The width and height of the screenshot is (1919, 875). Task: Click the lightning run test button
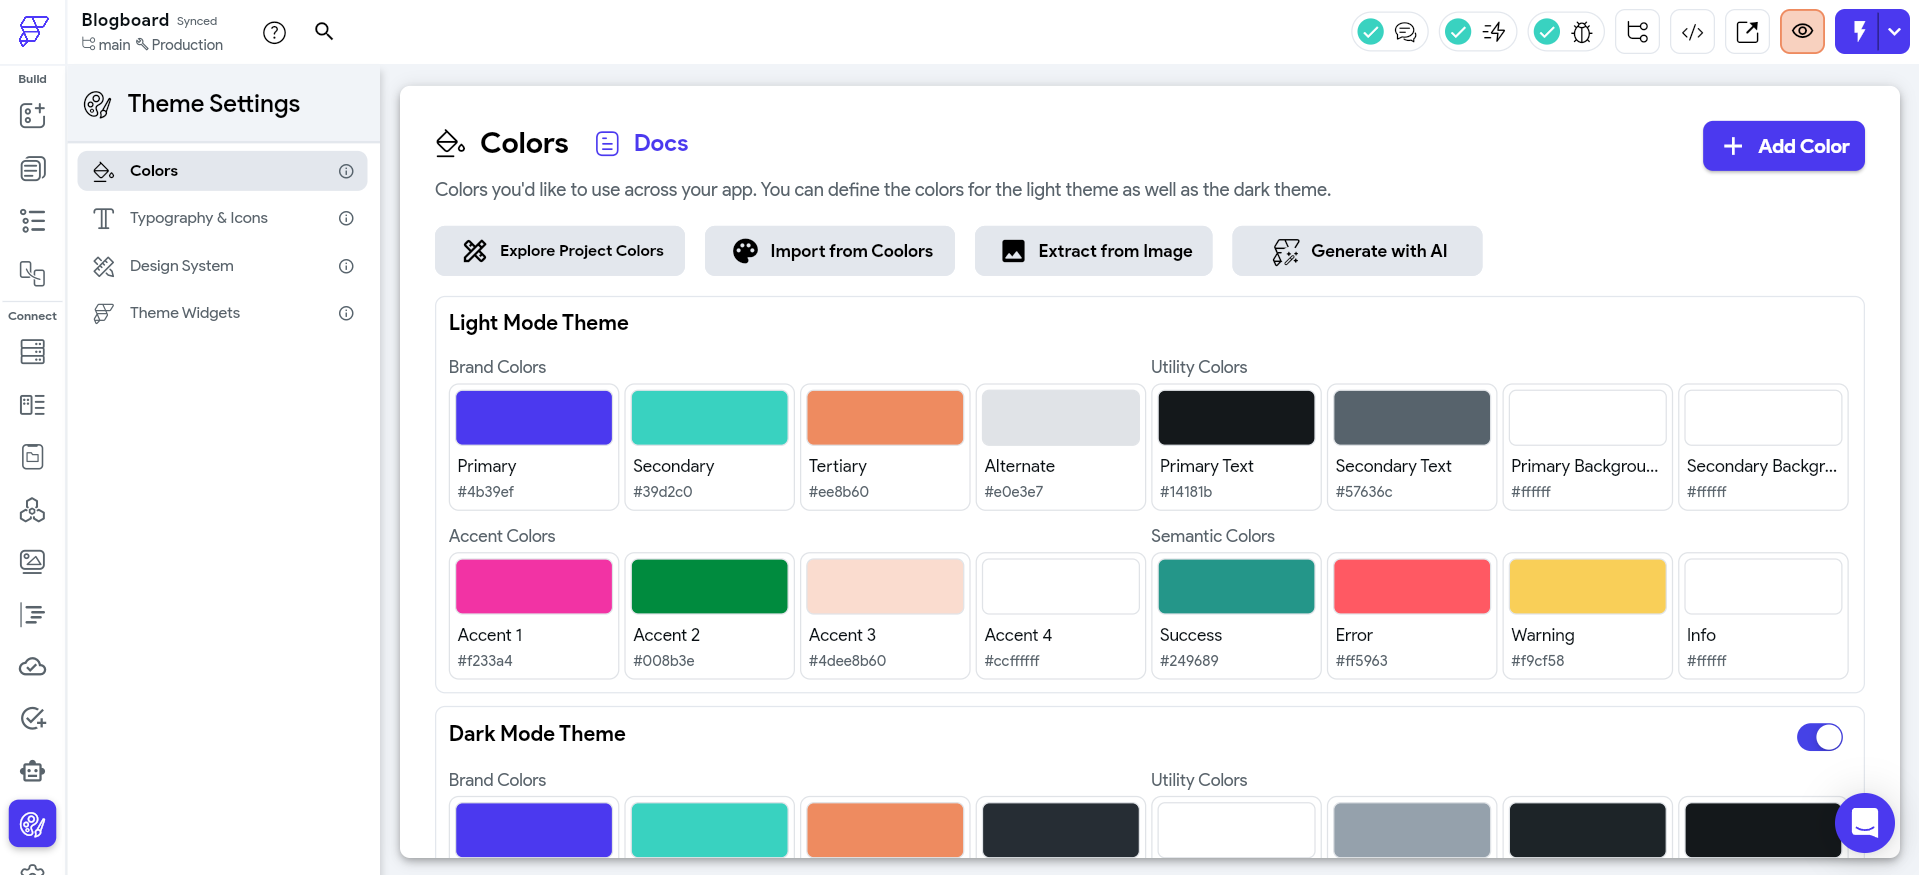[1858, 32]
